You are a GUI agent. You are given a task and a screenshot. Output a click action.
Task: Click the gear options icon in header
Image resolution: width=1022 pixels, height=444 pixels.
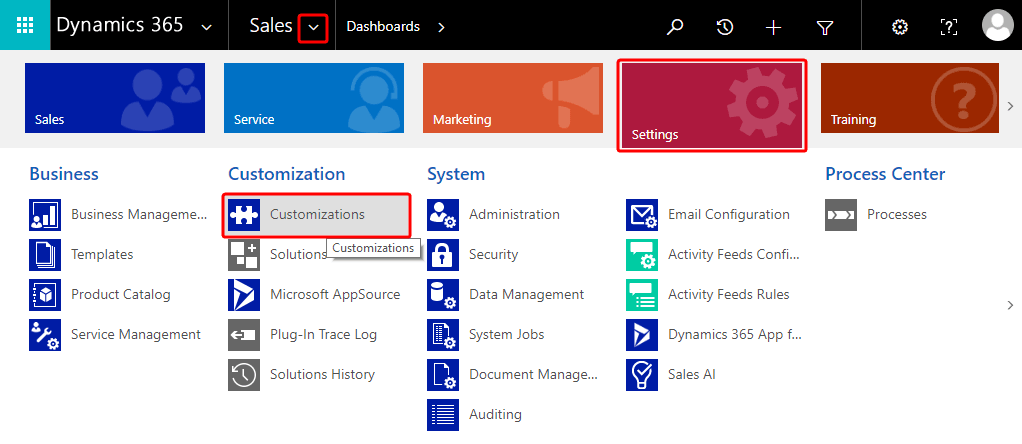899,27
